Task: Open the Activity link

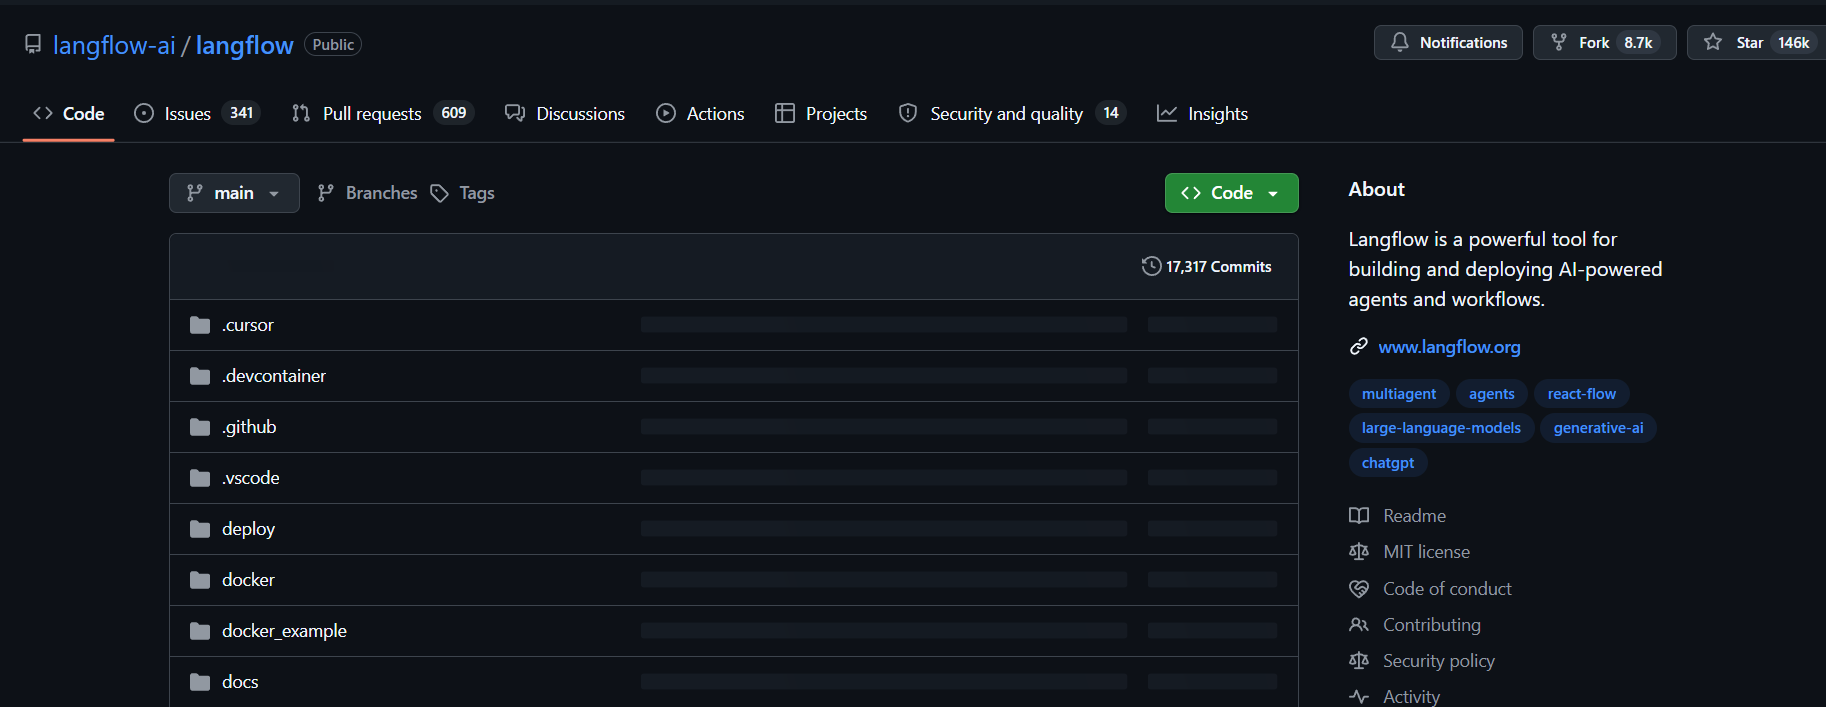Action: 1411,697
